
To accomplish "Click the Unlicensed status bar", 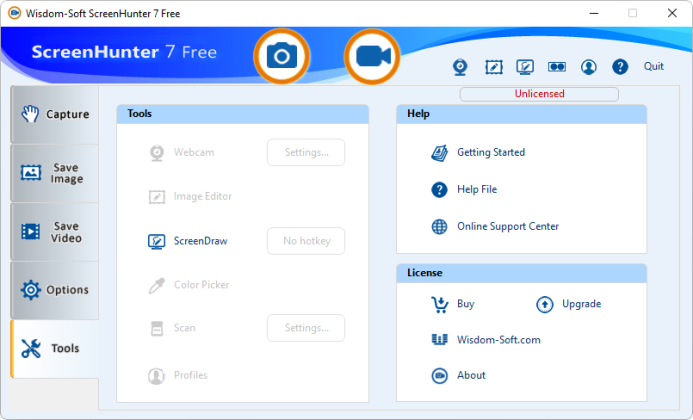I will tap(539, 94).
